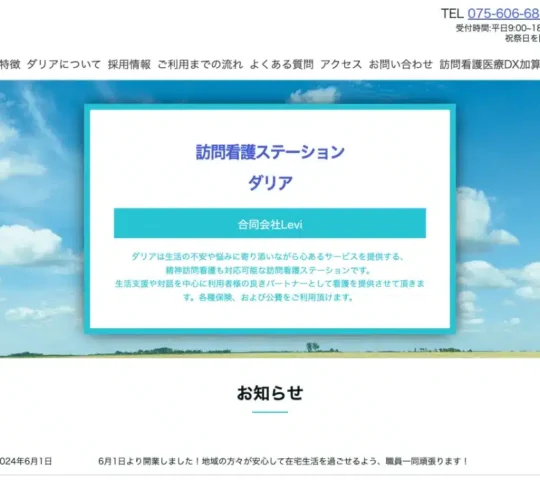Select ご利用までの流れ menu item
Image resolution: width=540 pixels, height=480 pixels.
click(200, 64)
